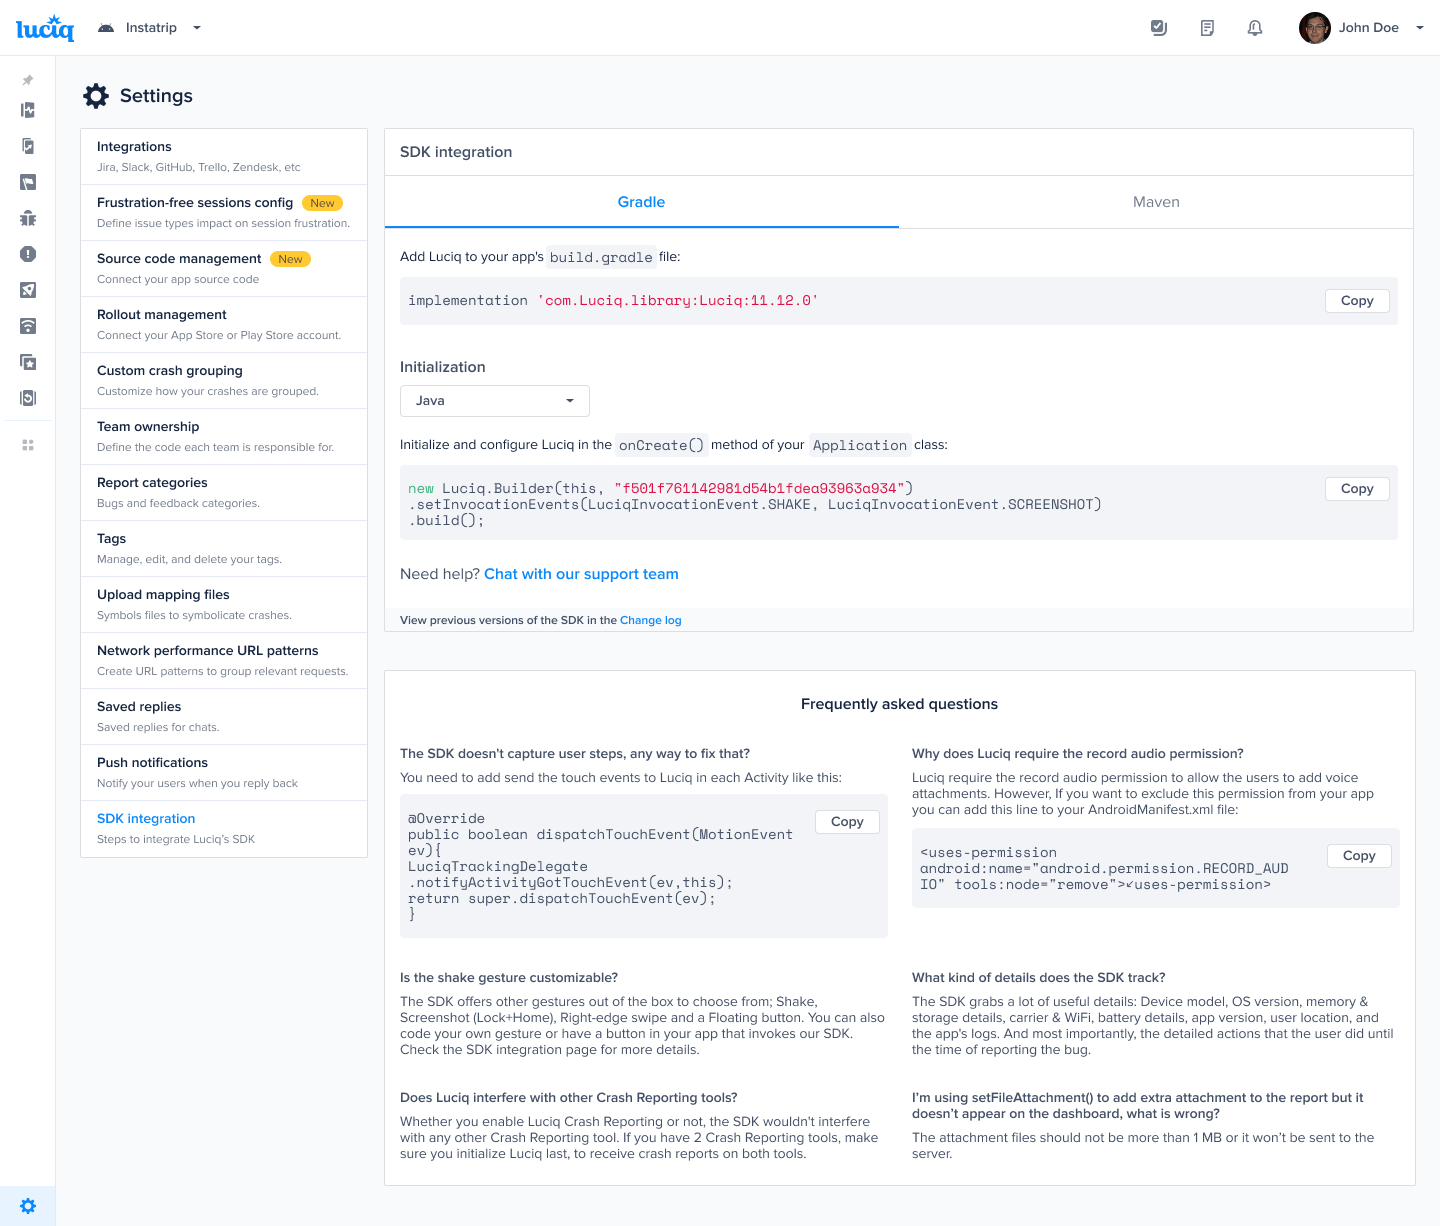Click the 'onCreate()' inline code label
The image size is (1440, 1226).
point(661,445)
